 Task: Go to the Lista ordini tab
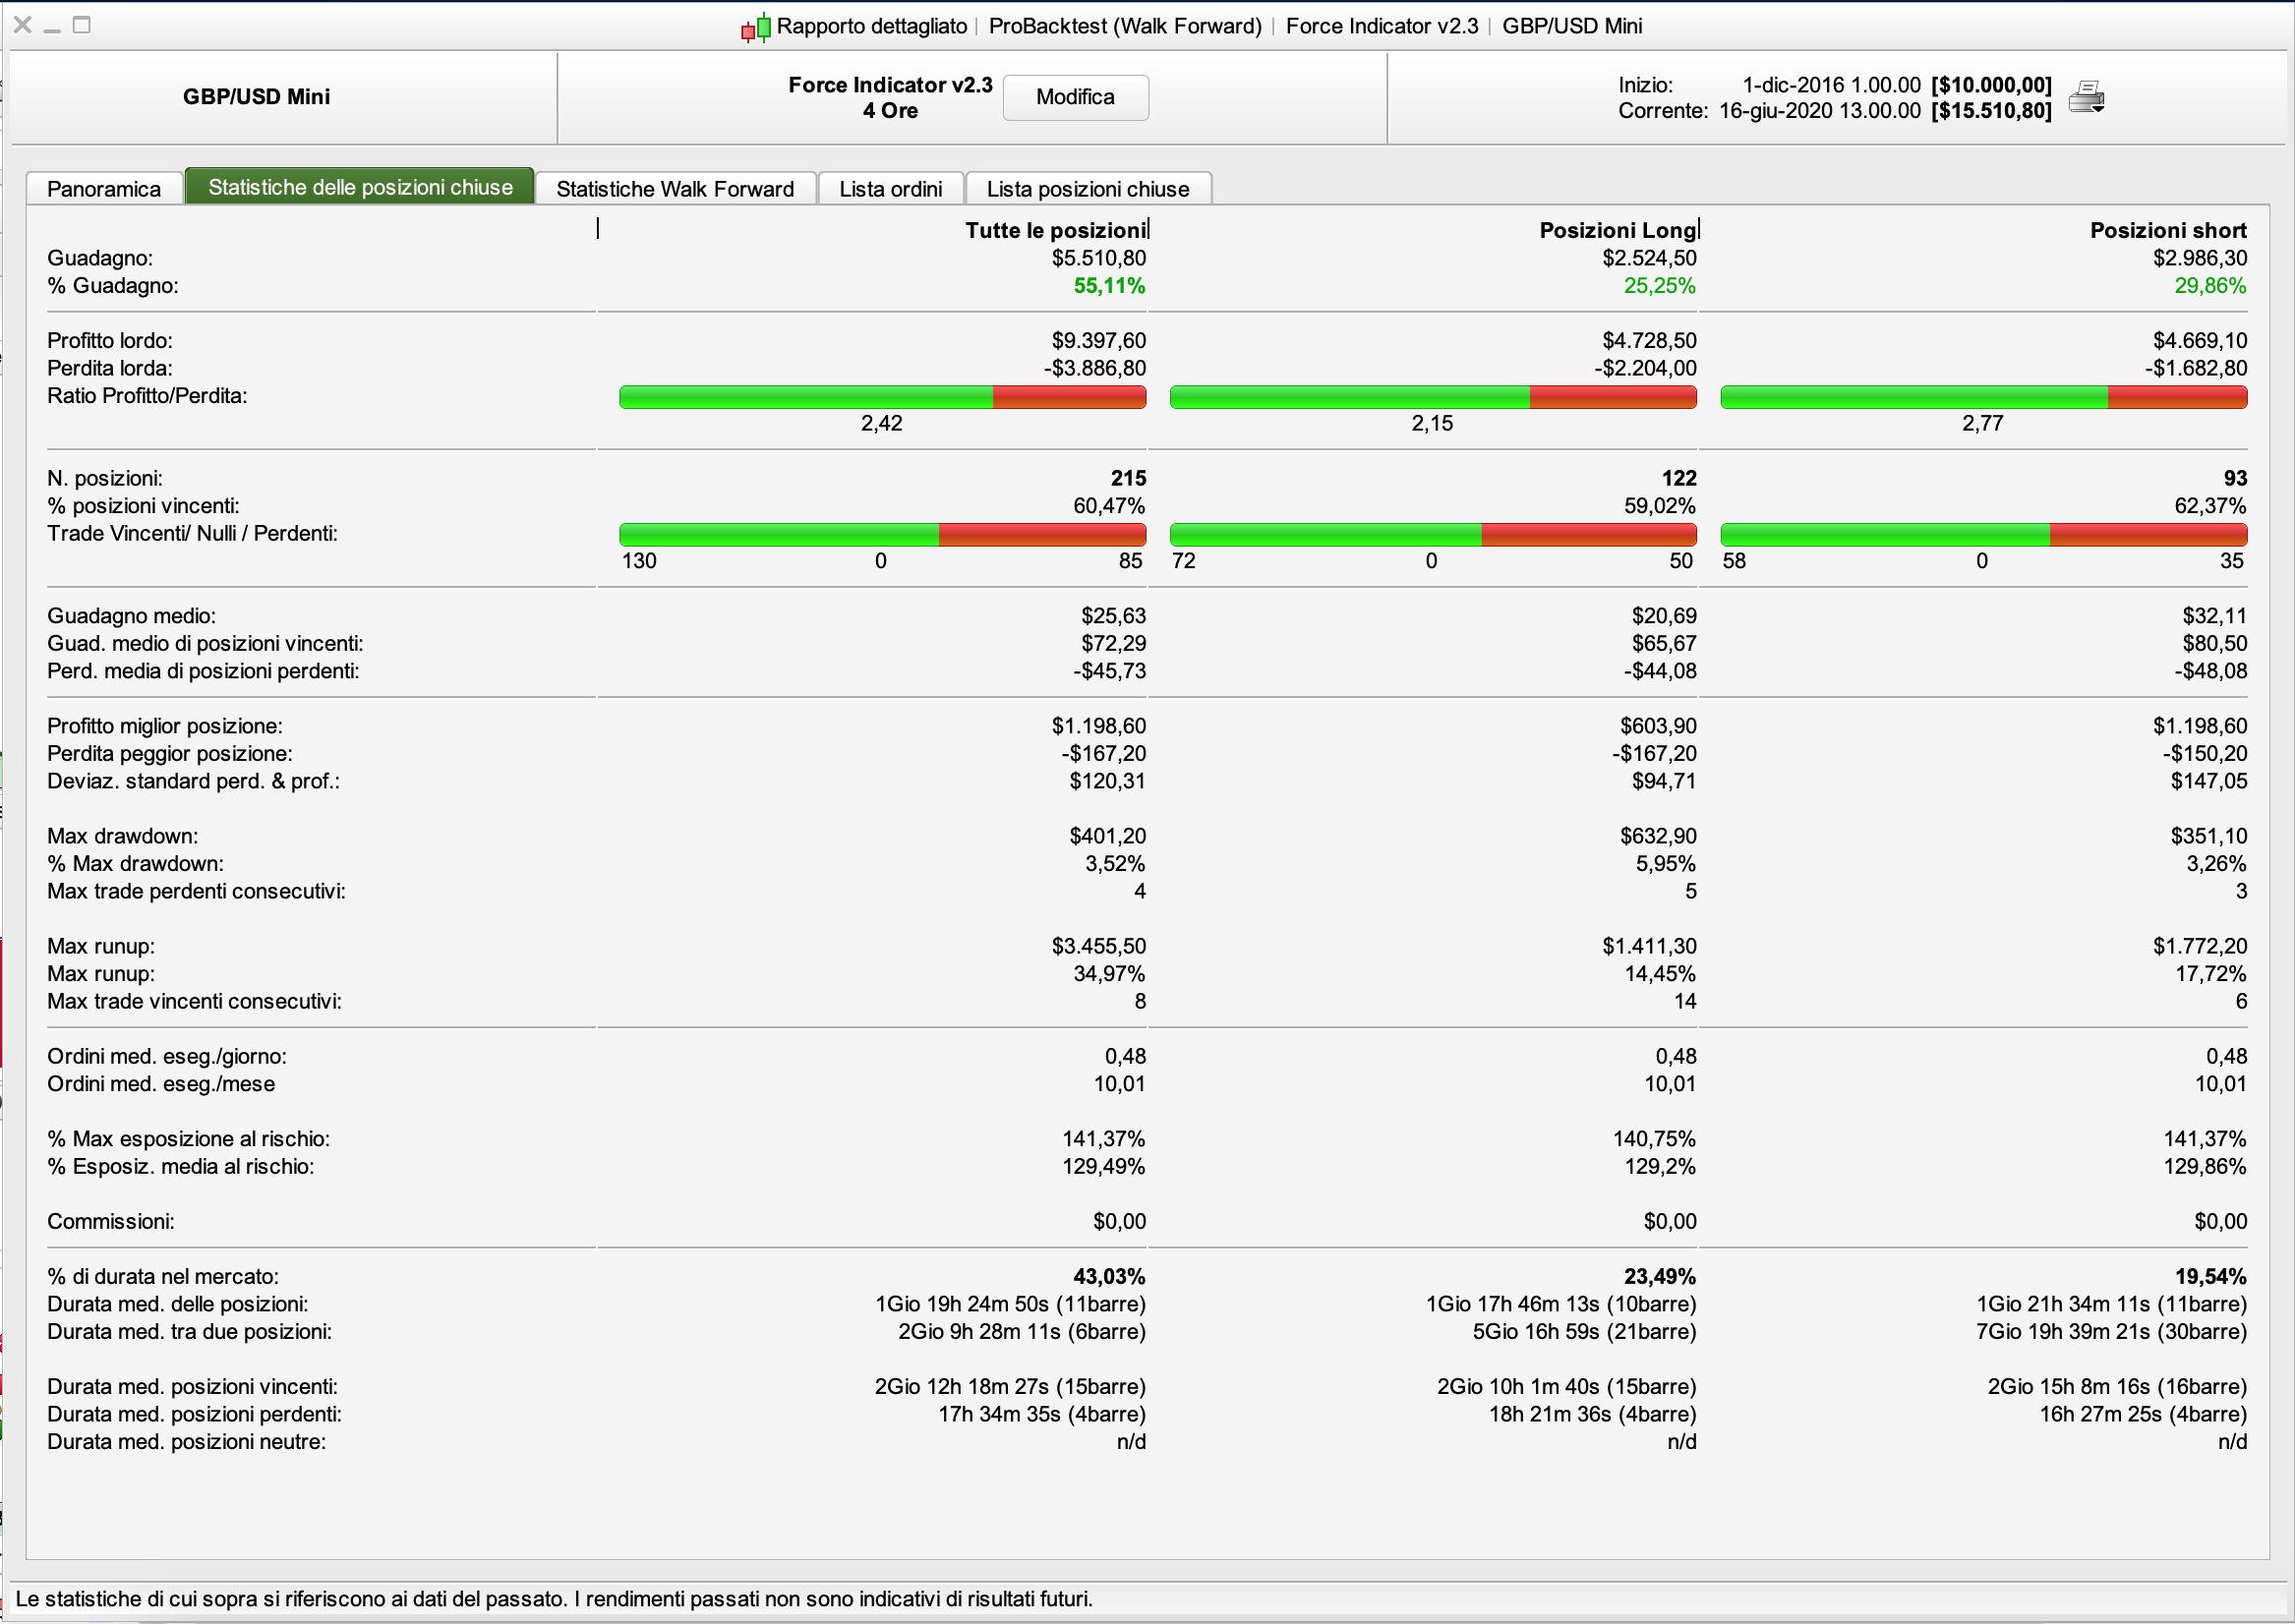click(x=890, y=189)
